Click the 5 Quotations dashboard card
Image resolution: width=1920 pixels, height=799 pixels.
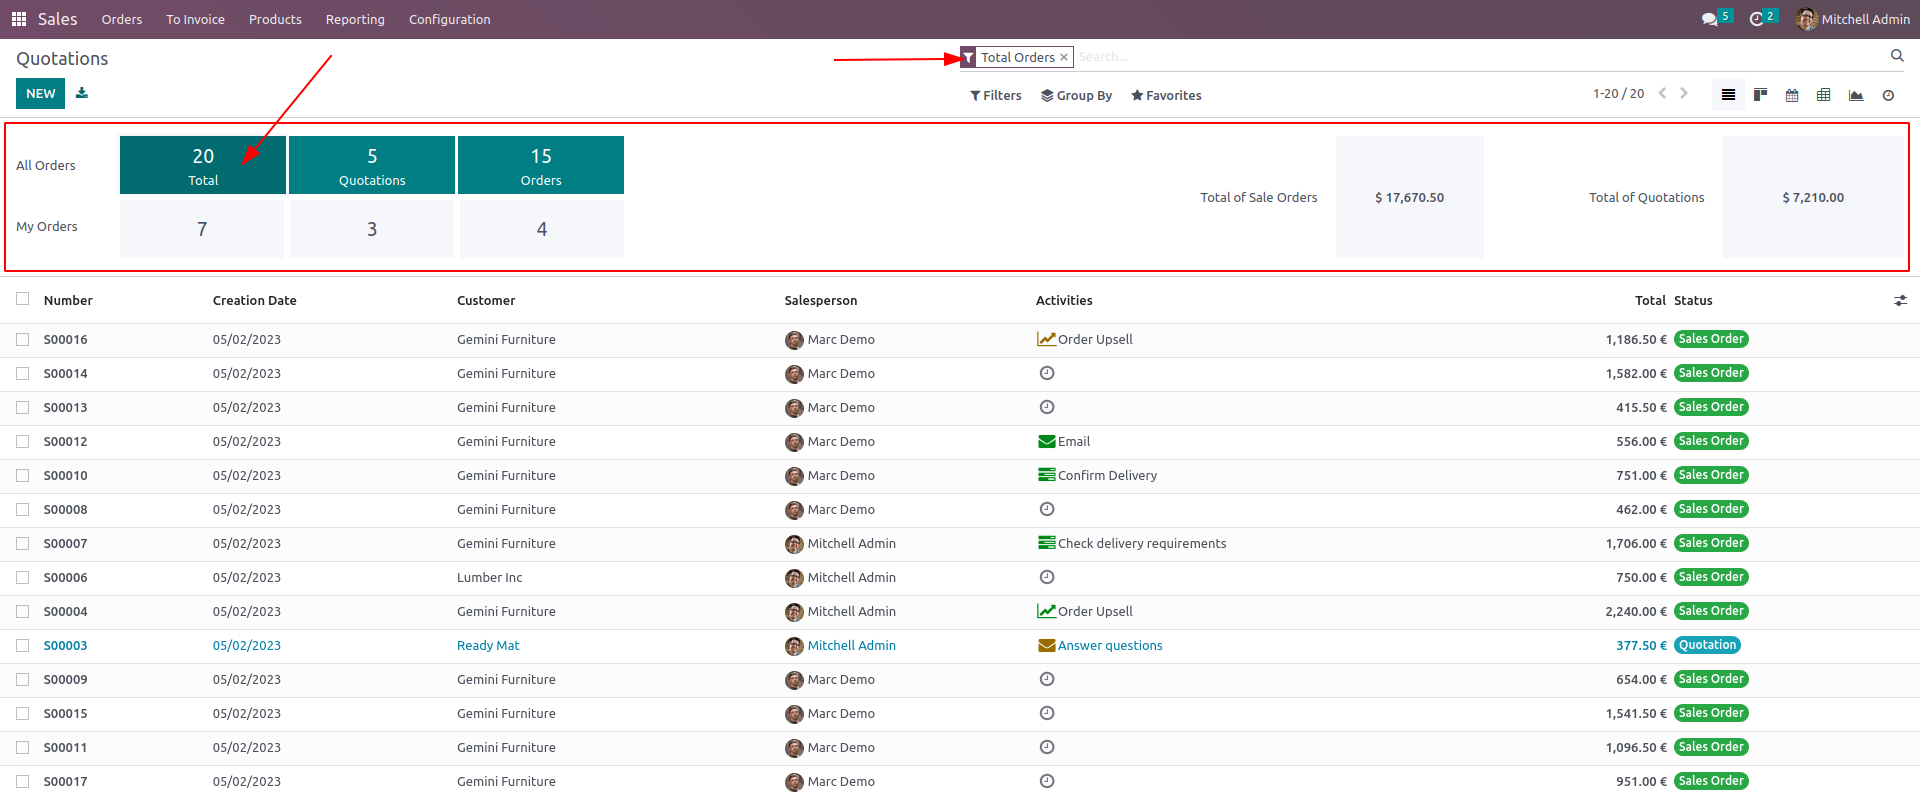(x=372, y=165)
